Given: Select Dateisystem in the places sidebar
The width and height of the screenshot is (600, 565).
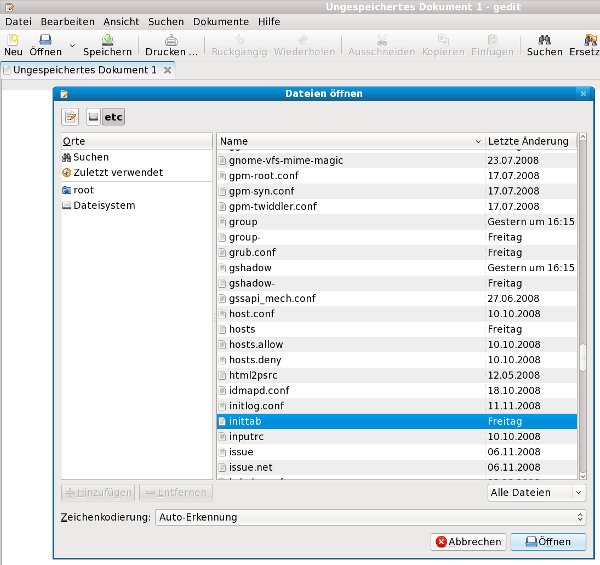Looking at the screenshot, I should click(x=103, y=205).
